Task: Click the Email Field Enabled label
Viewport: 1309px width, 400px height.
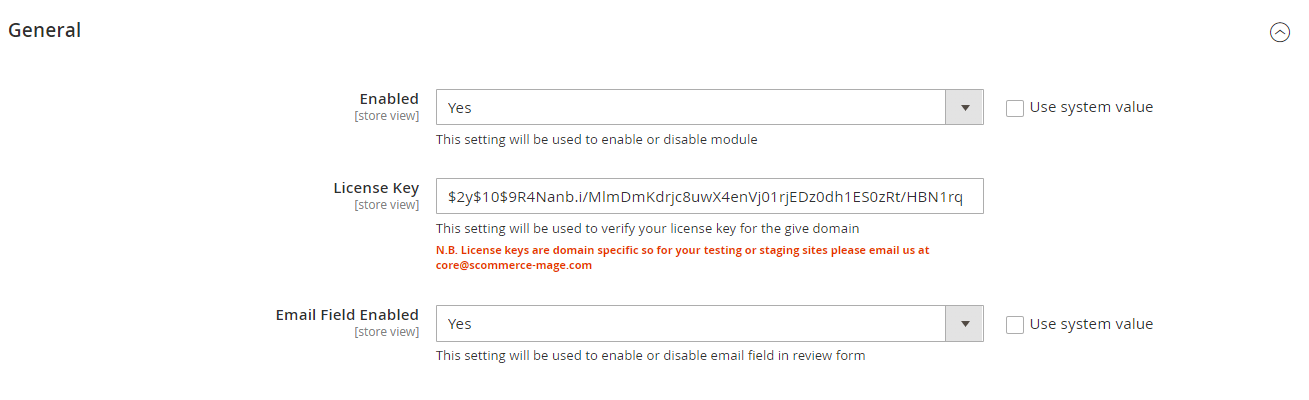Action: tap(347, 315)
